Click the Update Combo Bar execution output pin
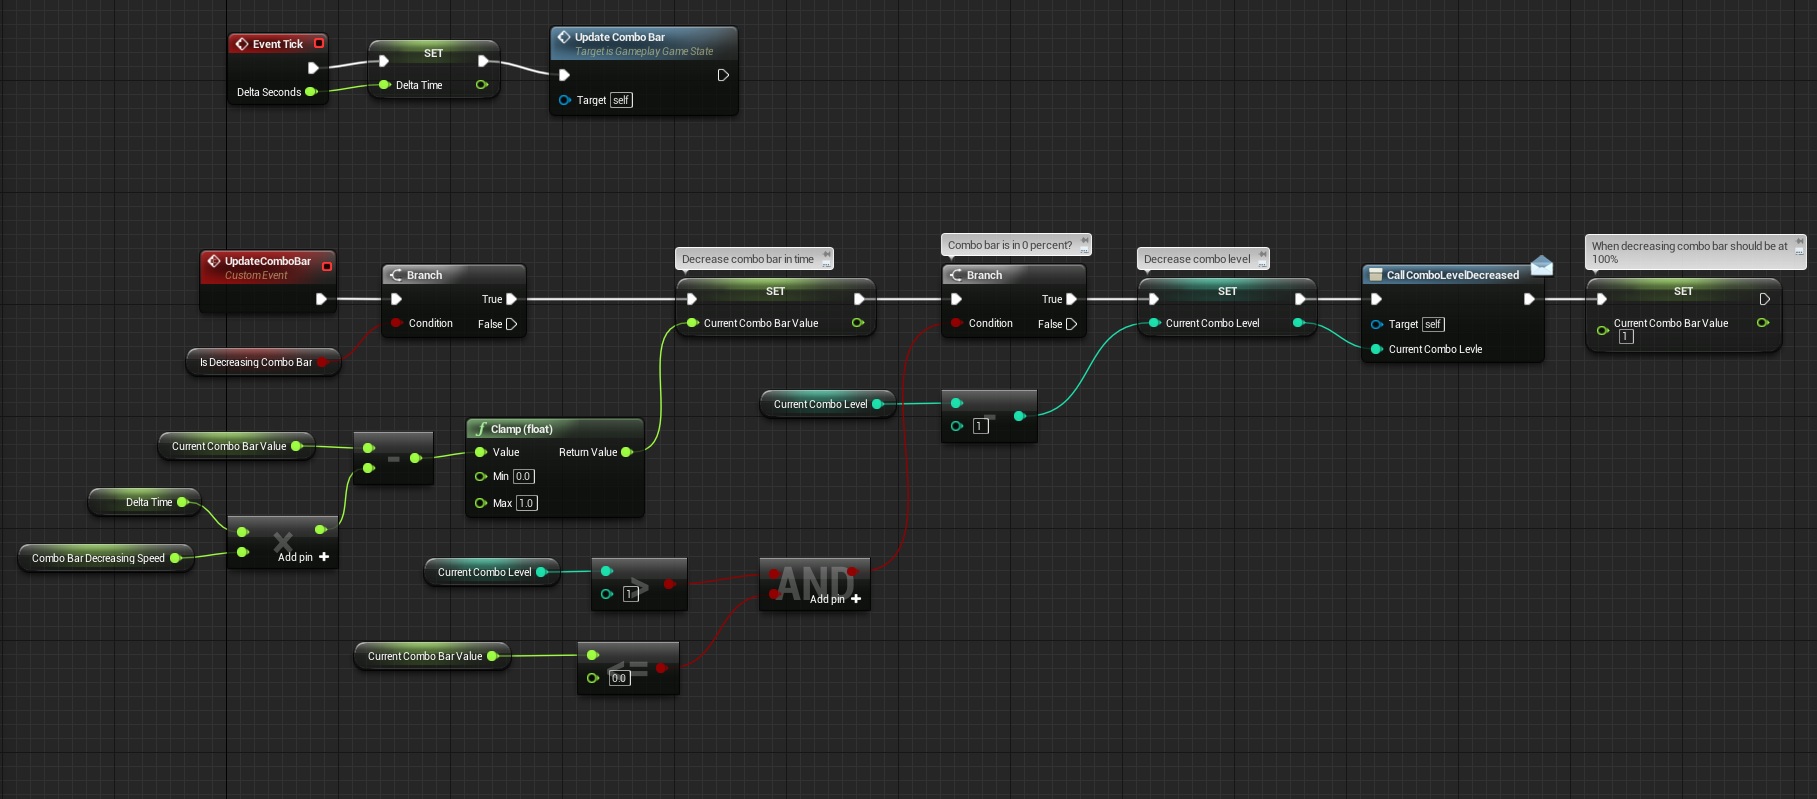Viewport: 1817px width, 799px height. pos(723,75)
